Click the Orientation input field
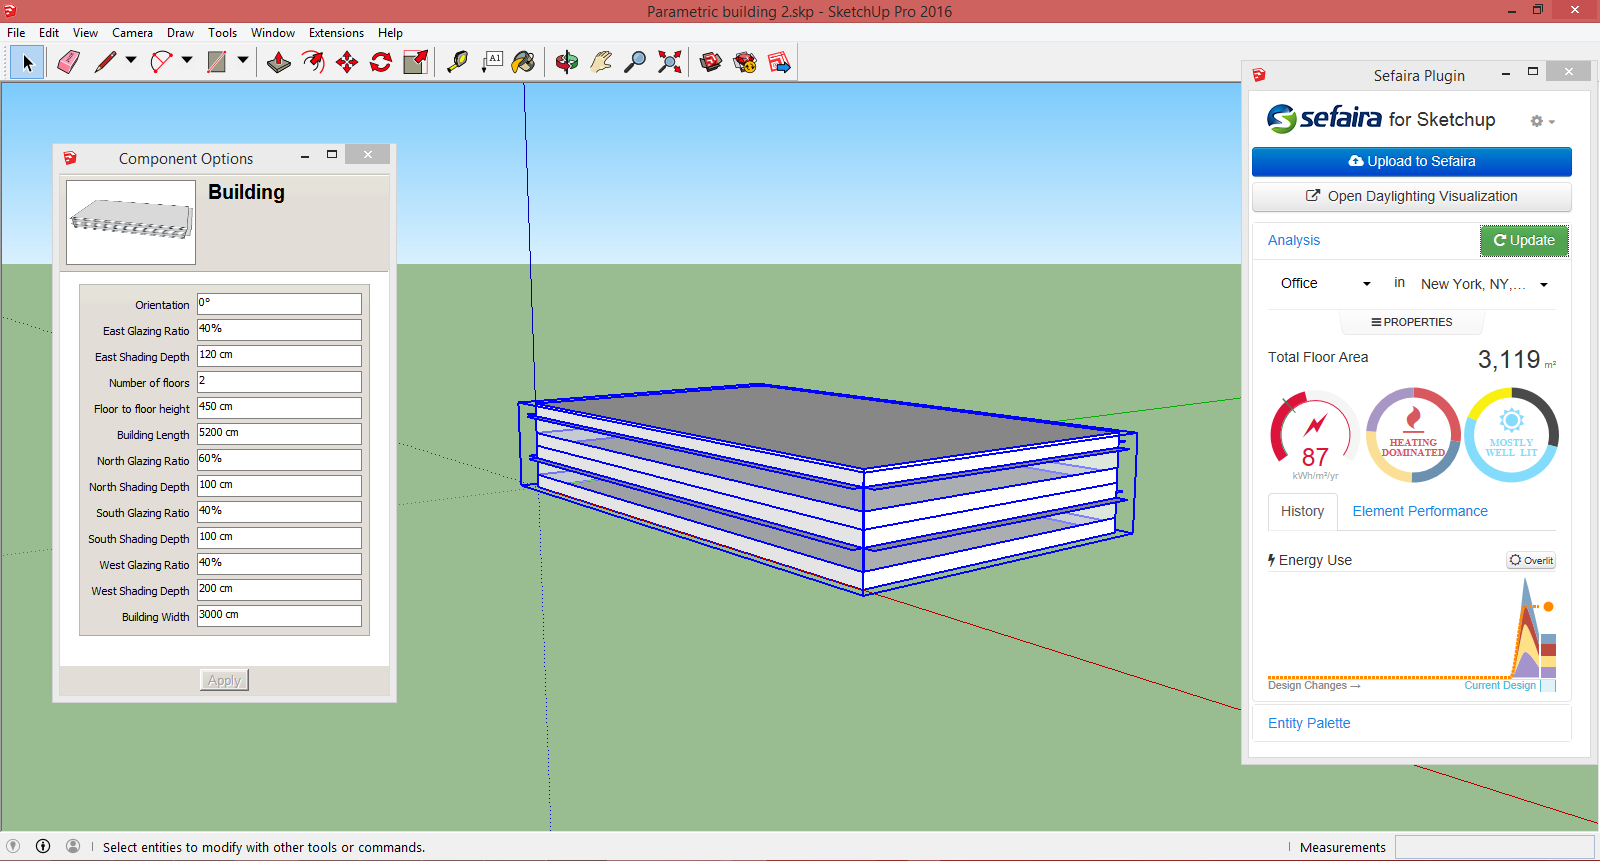The width and height of the screenshot is (1600, 861). click(x=279, y=304)
